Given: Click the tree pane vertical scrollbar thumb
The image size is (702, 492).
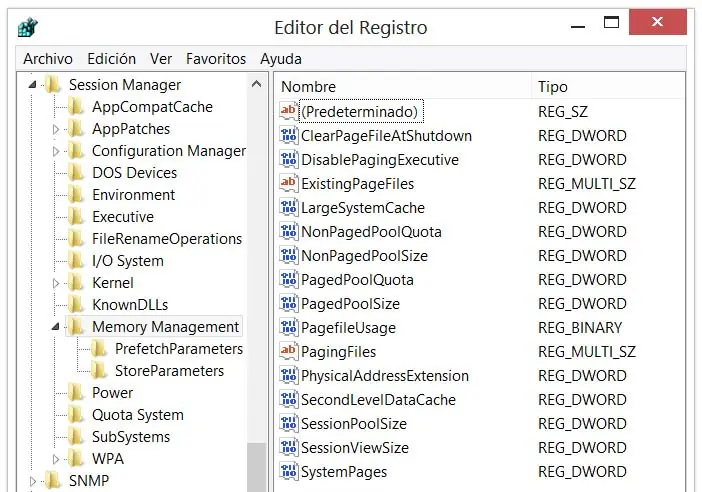Looking at the screenshot, I should click(x=257, y=467).
